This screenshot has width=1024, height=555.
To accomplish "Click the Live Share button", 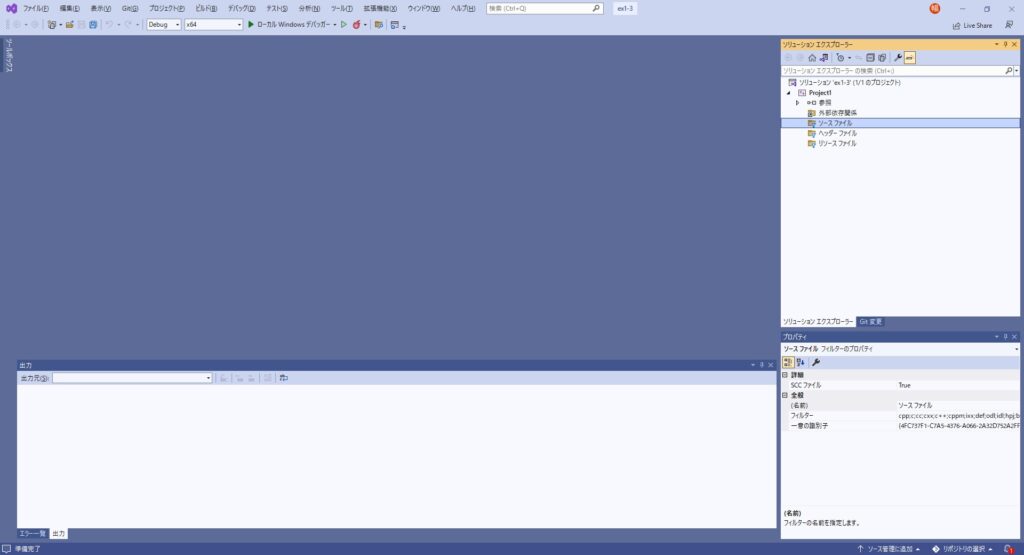I will click(x=971, y=25).
